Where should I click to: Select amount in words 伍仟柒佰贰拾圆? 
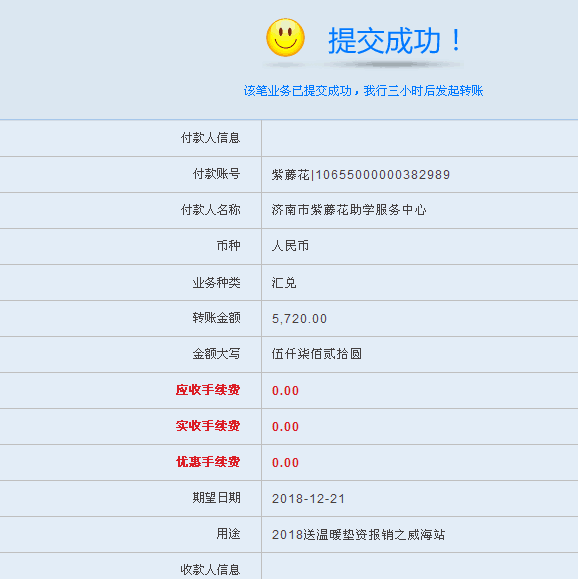click(x=317, y=354)
